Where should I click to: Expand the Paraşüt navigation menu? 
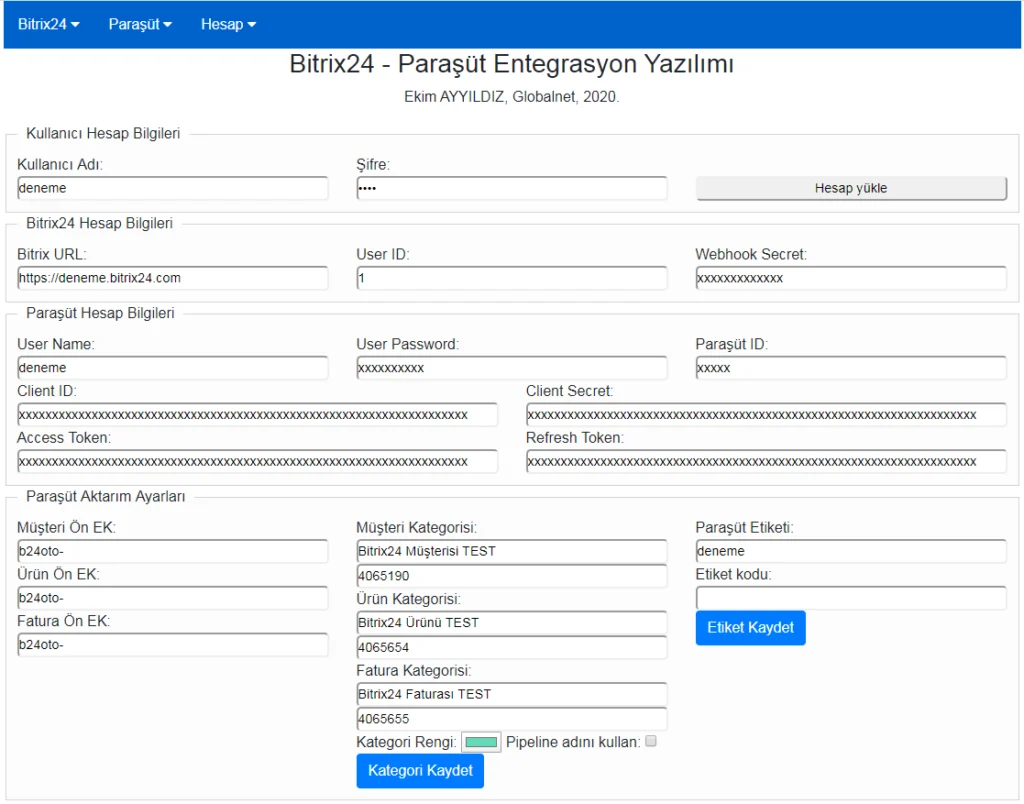coord(140,24)
